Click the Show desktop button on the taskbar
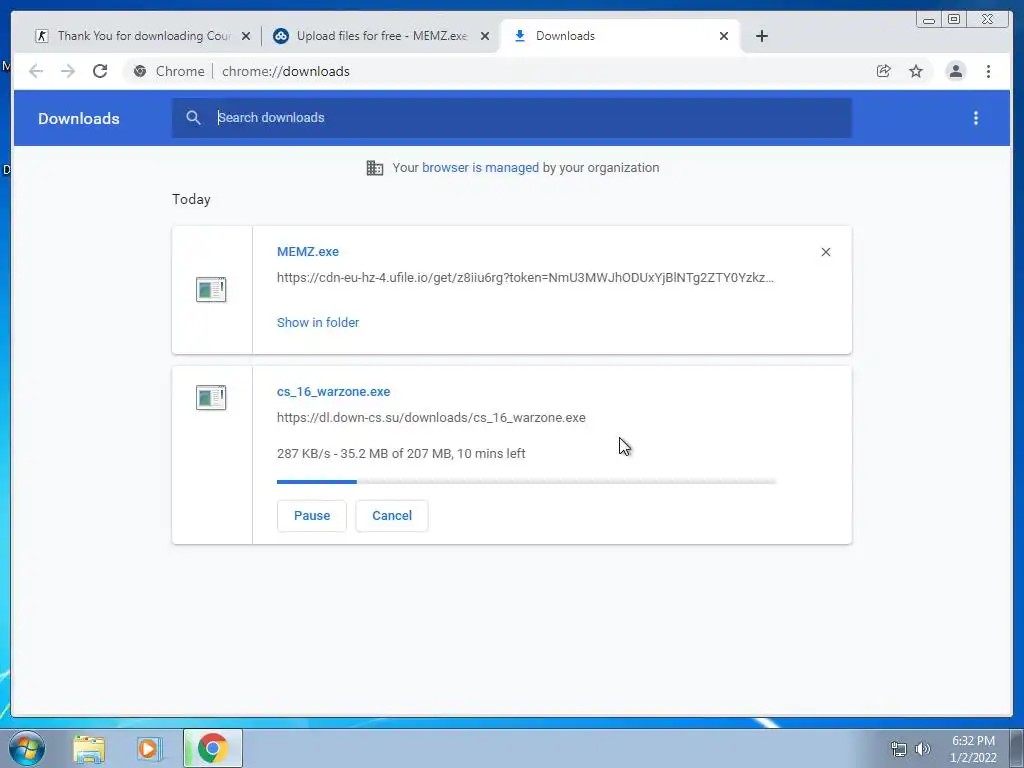The width and height of the screenshot is (1024, 768). coord(1016,748)
